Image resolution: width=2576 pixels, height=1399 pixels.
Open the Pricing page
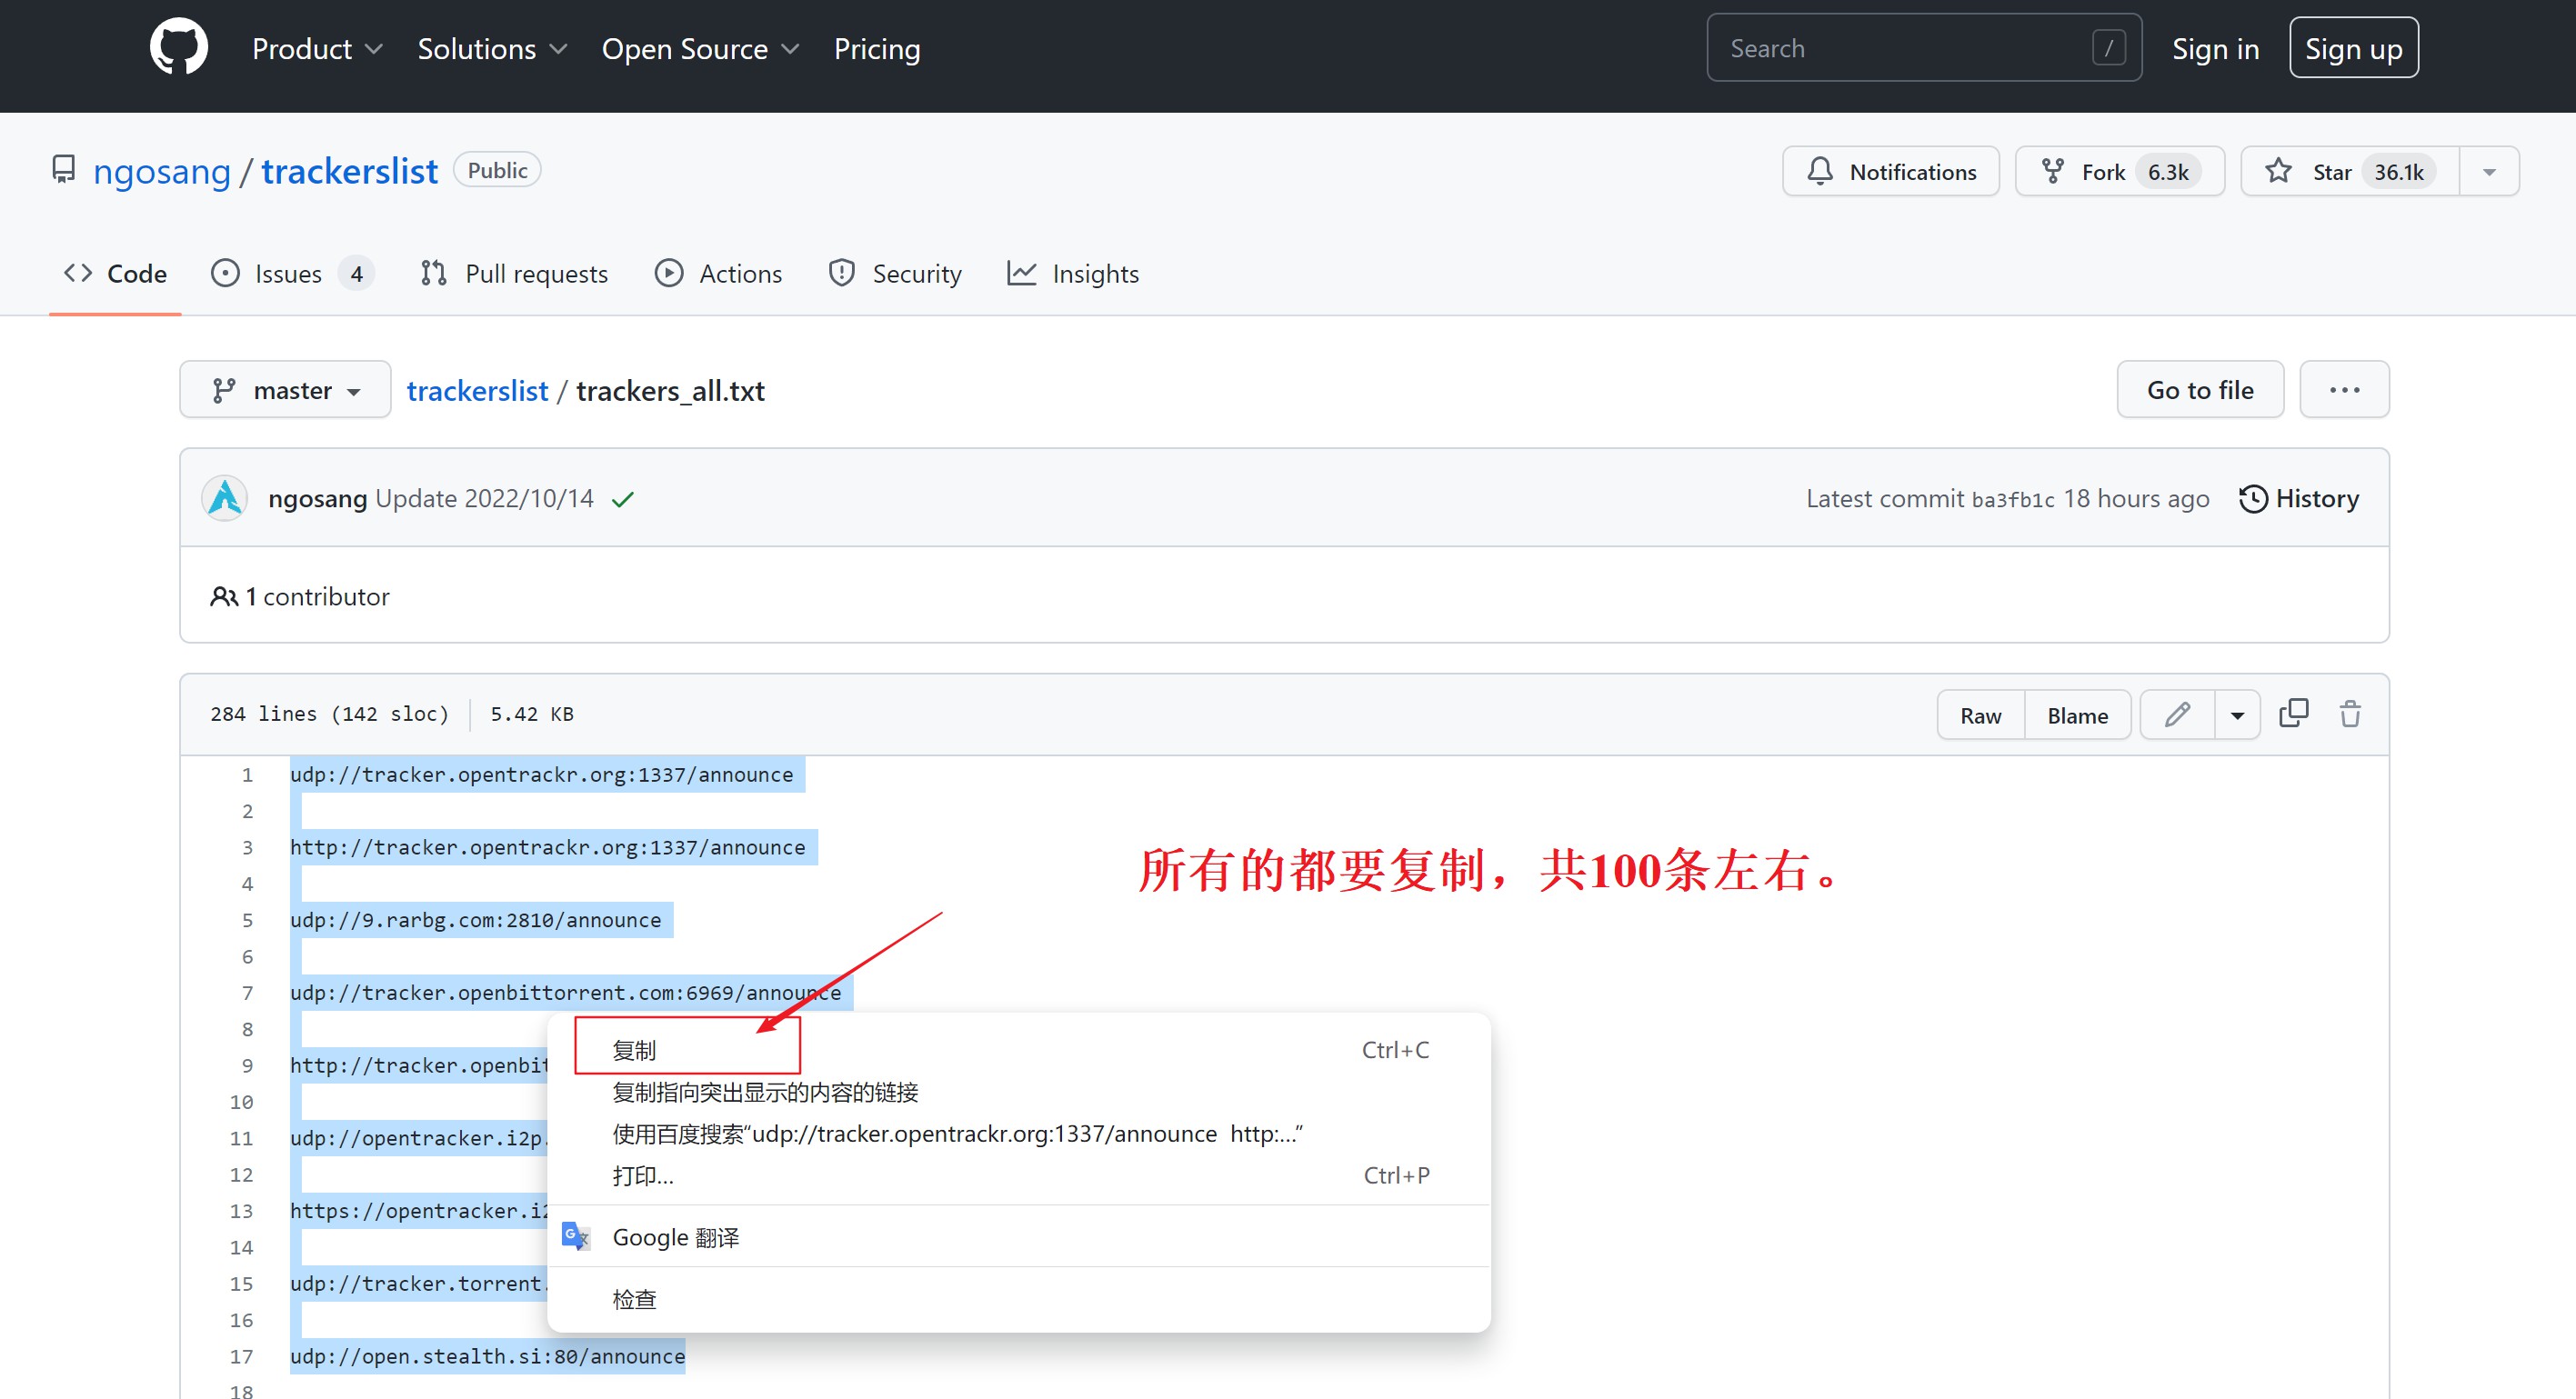pyautogui.click(x=877, y=49)
